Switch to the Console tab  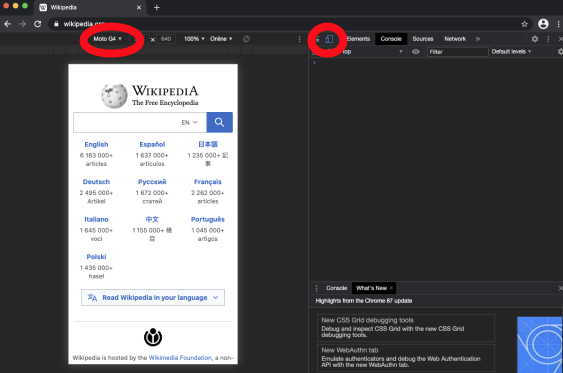391,39
